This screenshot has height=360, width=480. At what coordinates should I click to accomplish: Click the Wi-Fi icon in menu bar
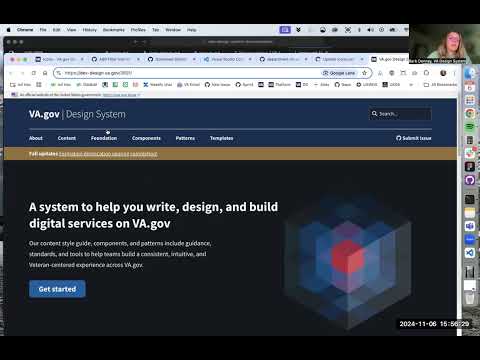[406, 30]
